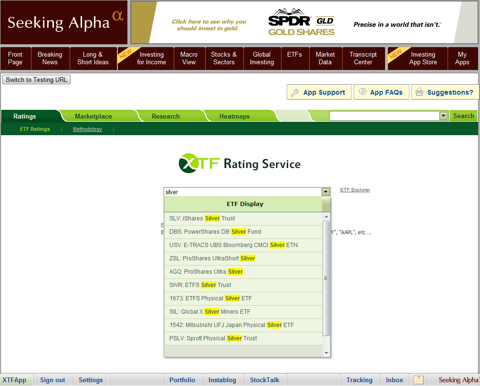
Task: Click the App Support button
Action: coord(319,92)
